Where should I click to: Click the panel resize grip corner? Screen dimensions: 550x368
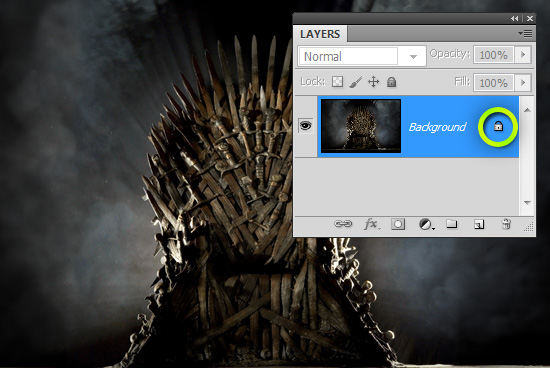(x=529, y=227)
